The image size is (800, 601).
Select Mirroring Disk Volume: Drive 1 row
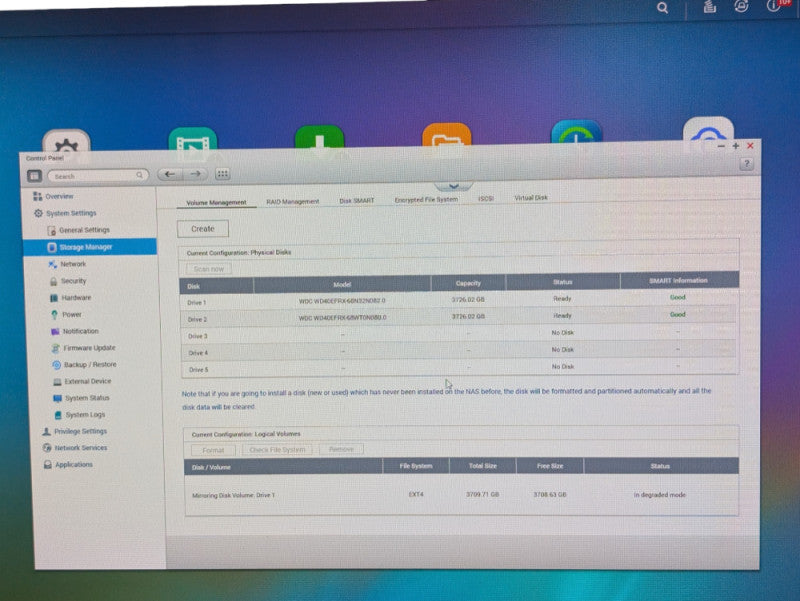[x=461, y=495]
